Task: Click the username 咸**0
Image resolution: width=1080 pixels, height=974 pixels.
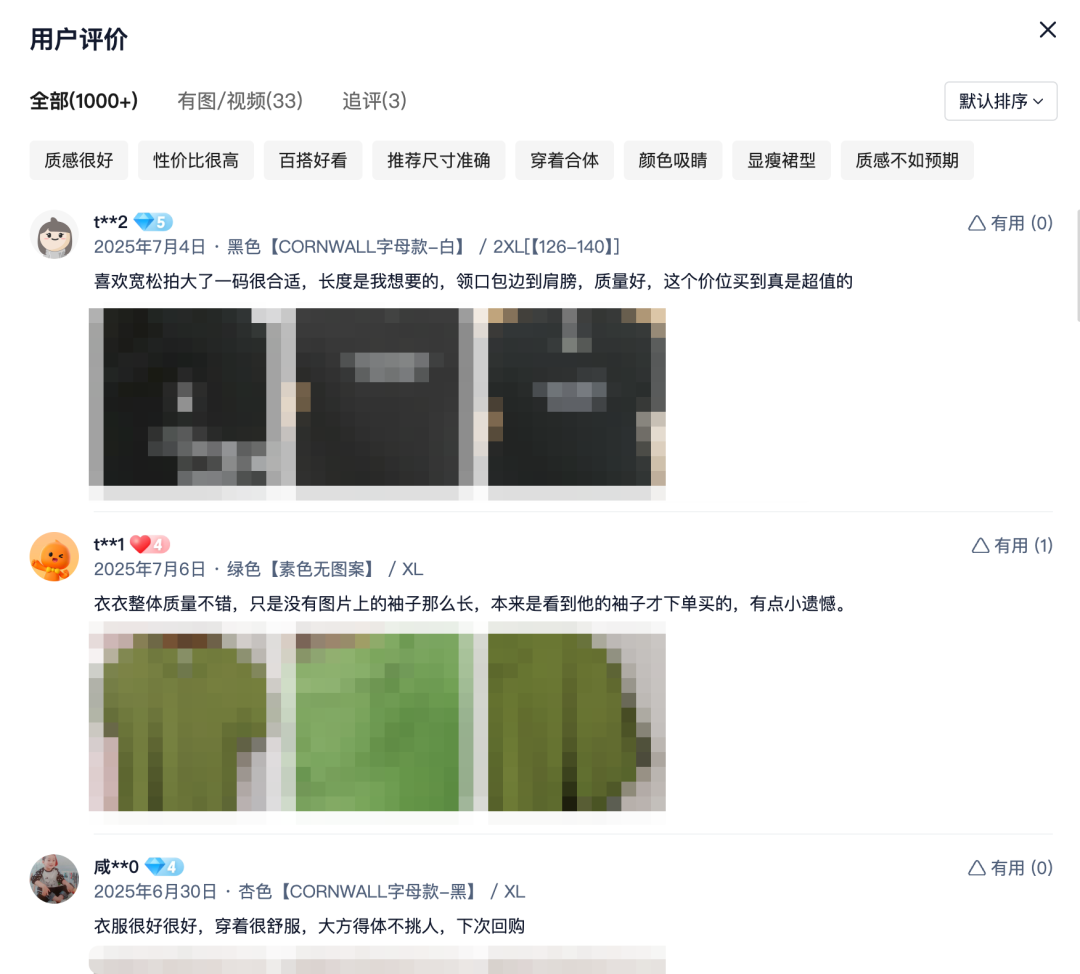Action: point(116,867)
